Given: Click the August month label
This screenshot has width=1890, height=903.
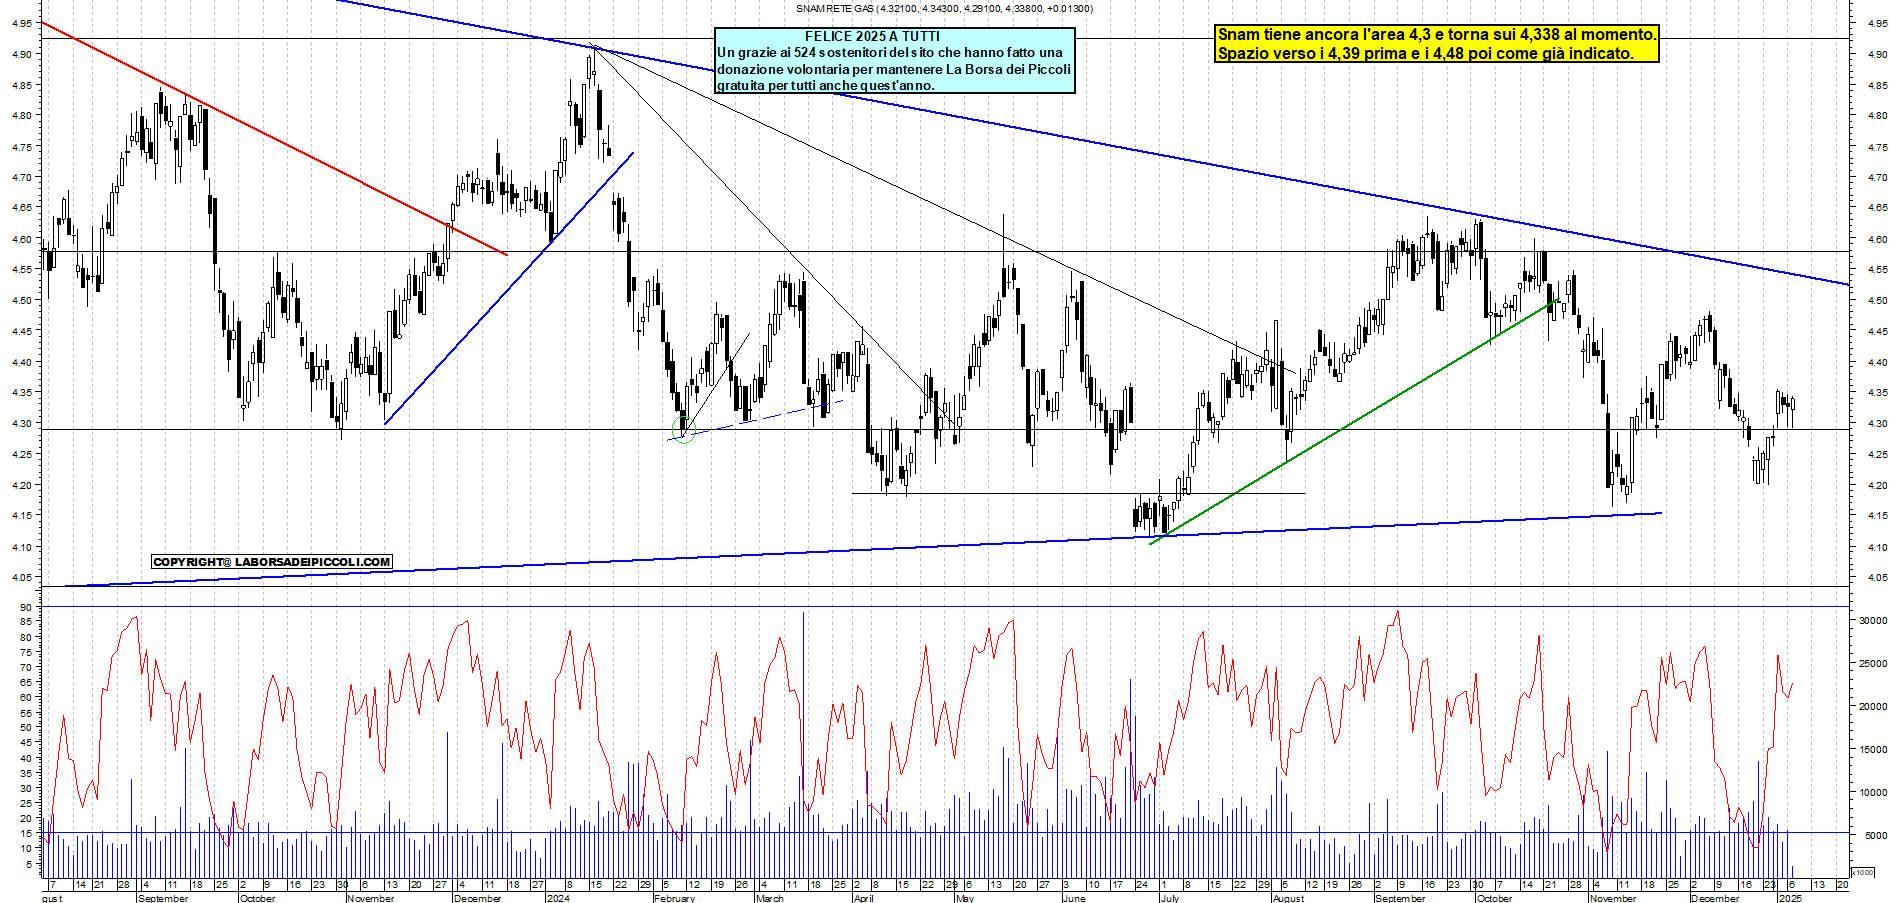Looking at the screenshot, I should [1288, 898].
